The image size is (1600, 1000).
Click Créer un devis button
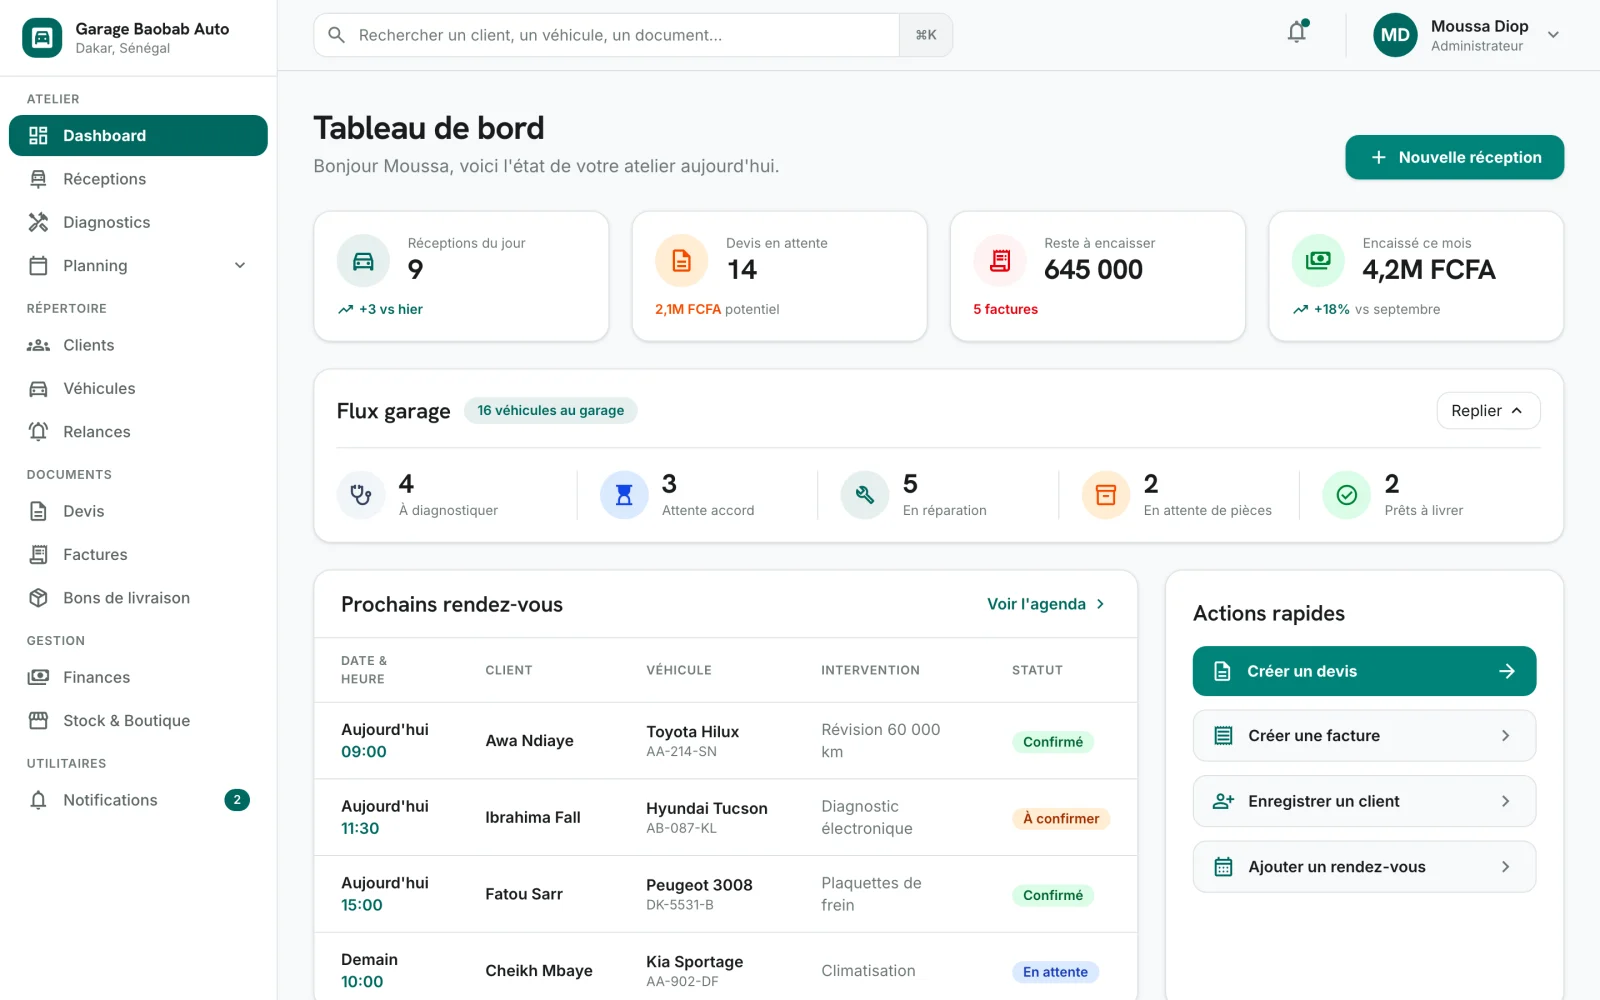point(1364,671)
